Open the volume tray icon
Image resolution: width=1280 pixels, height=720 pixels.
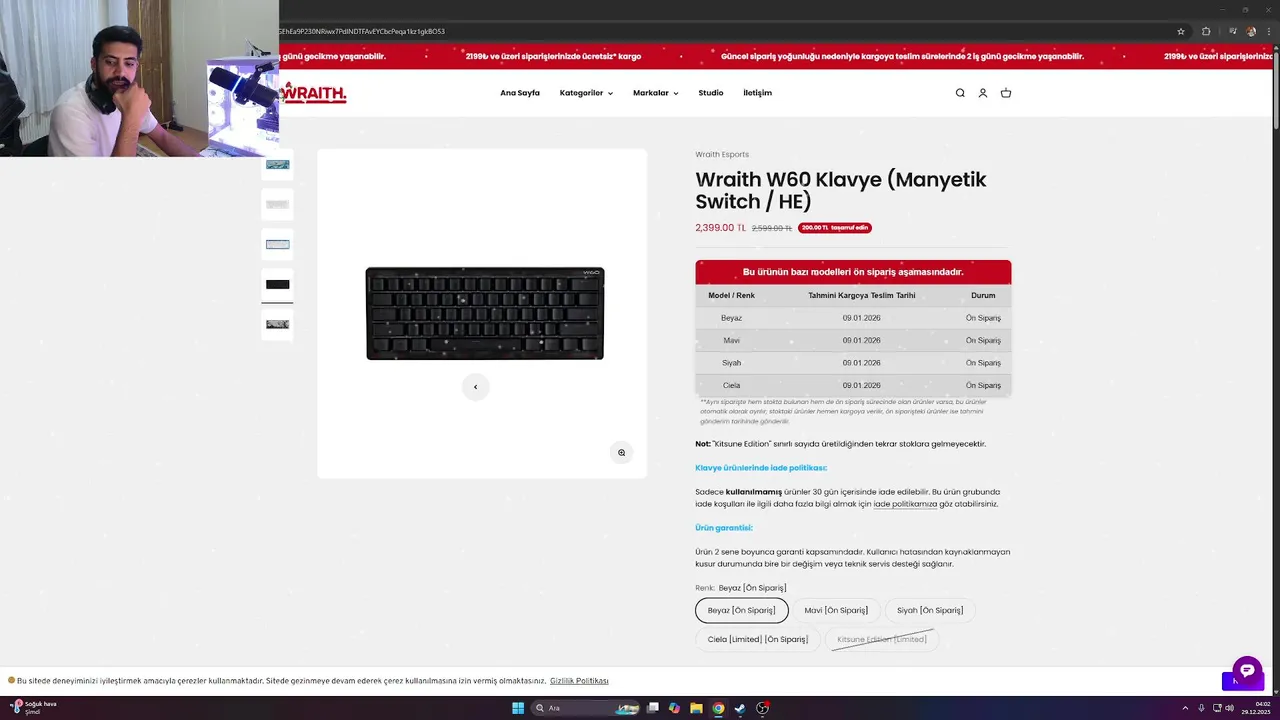tap(1229, 708)
